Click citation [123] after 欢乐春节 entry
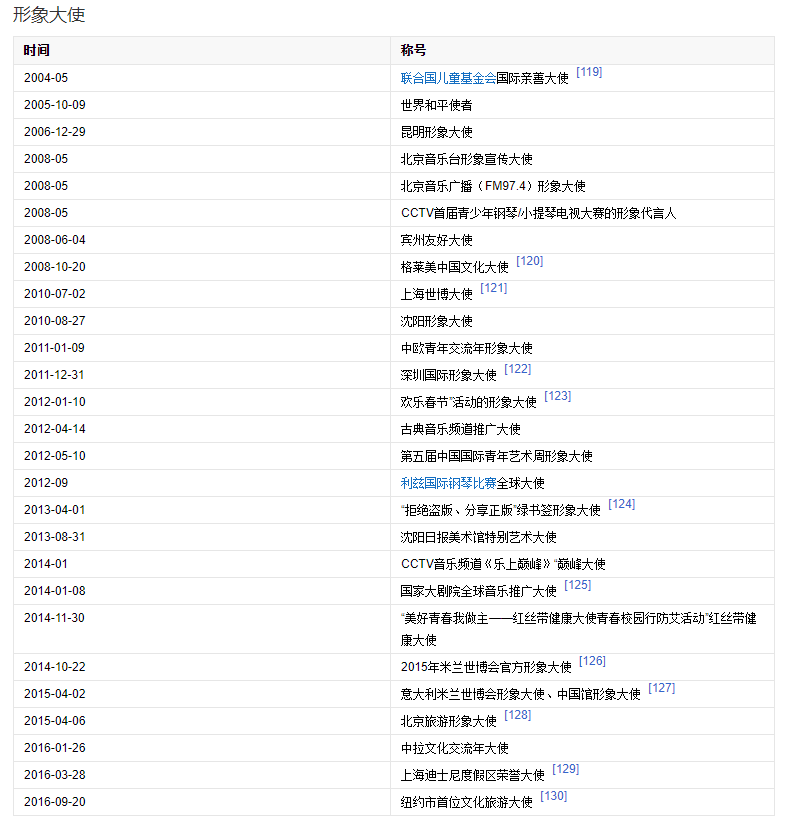The width and height of the screenshot is (797, 825). tap(558, 396)
